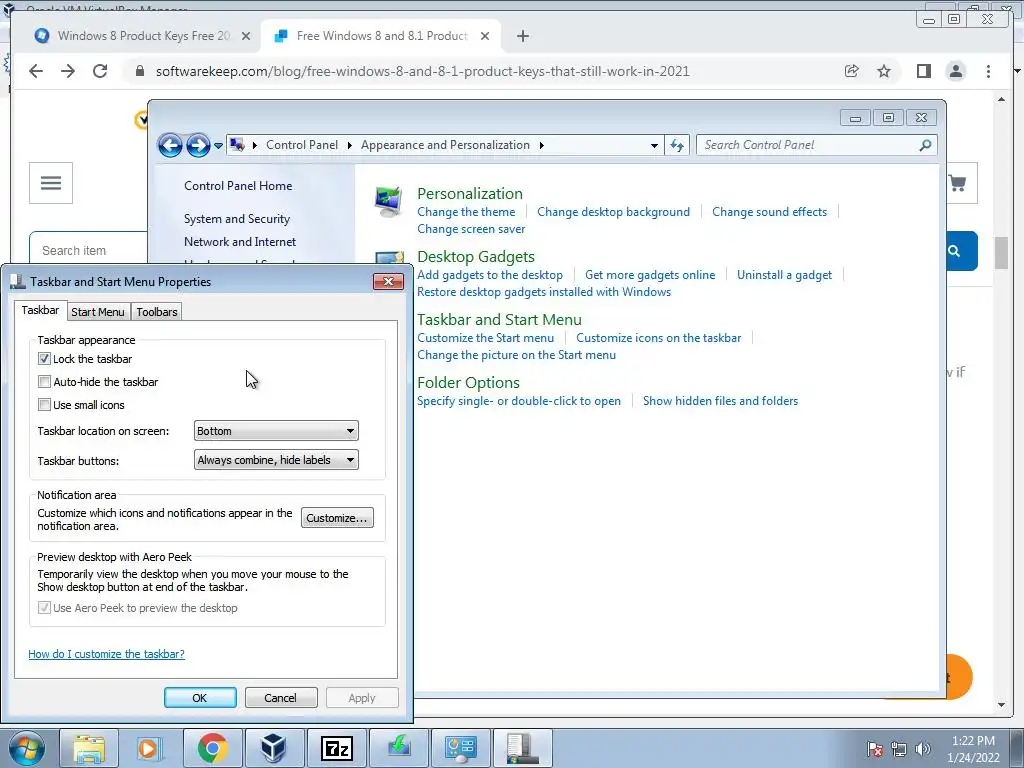Click the volume speaker tray icon
The image size is (1024, 768).
coord(923,749)
